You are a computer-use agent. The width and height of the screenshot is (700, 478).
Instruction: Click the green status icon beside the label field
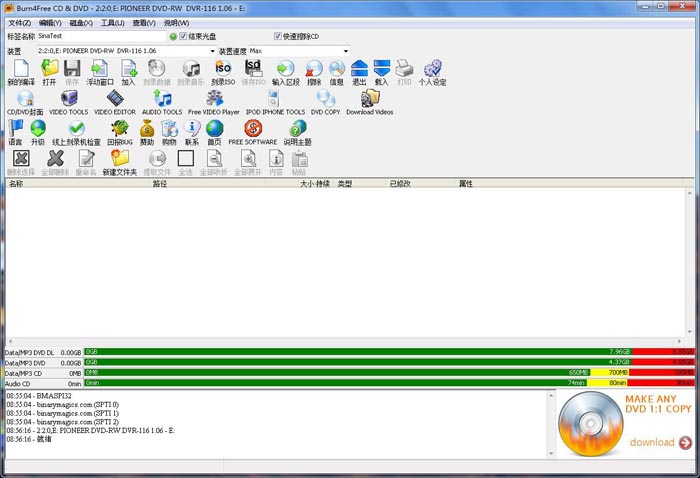click(173, 36)
